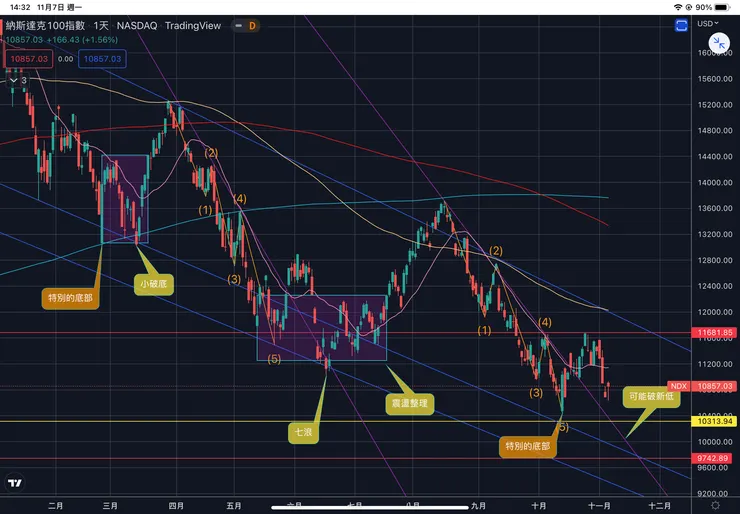Tap the blue square frame icon beside USD
Viewport: 740px width, 514px height.
[x=681, y=25]
